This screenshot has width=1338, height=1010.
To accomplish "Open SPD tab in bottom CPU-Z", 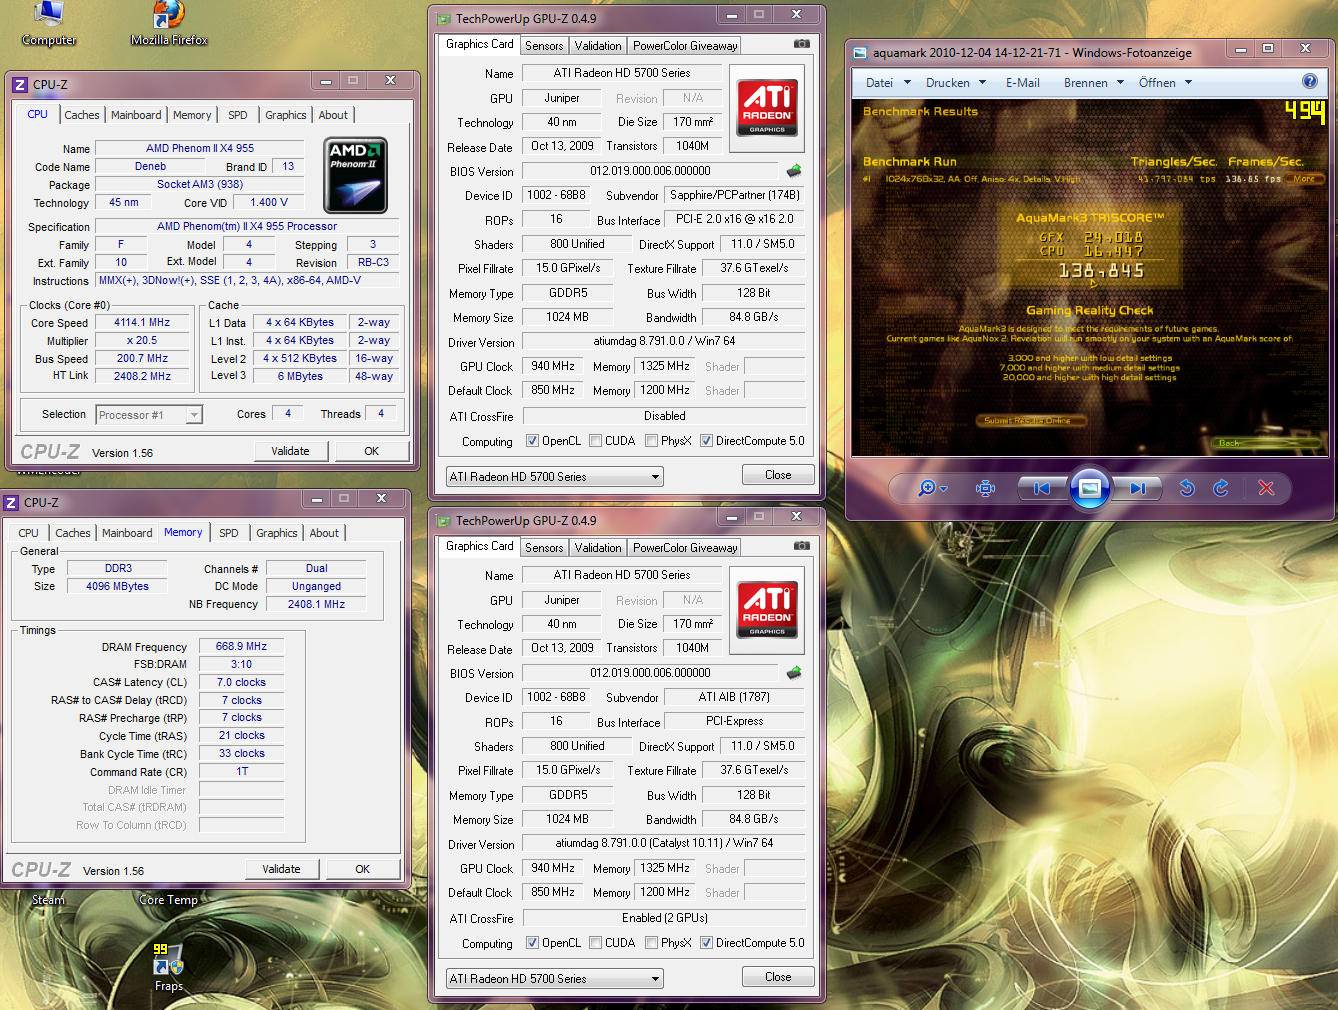I will coord(229,533).
